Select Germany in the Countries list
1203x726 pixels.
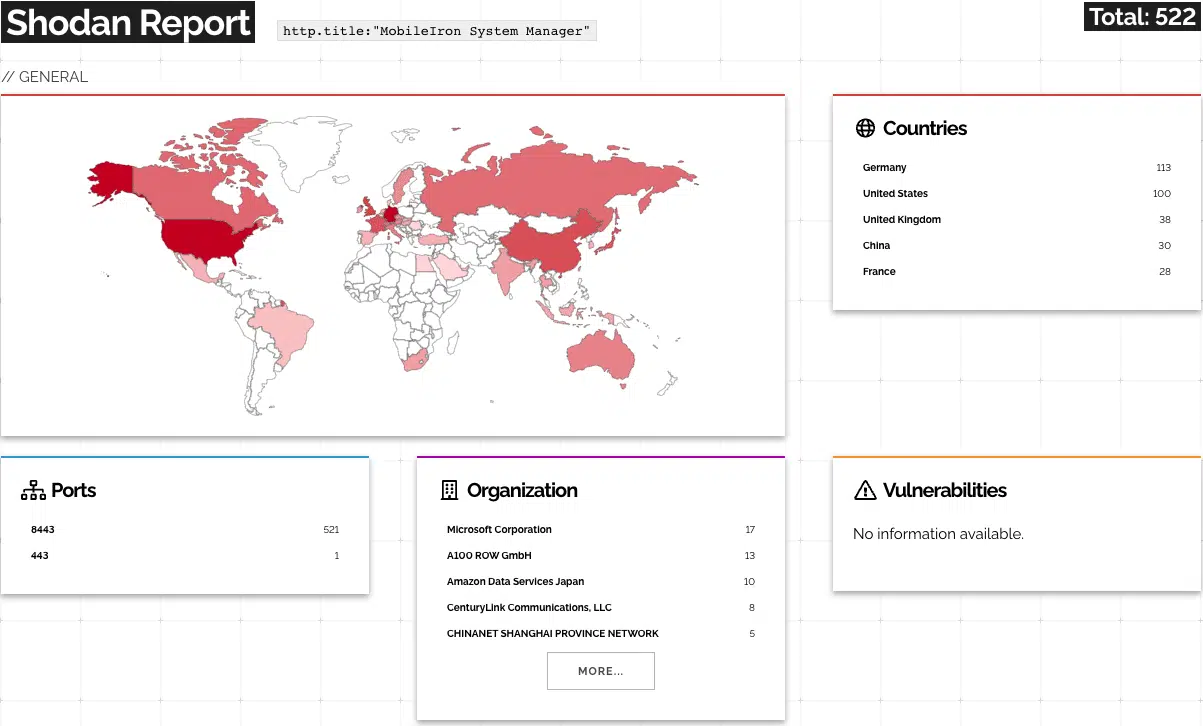click(885, 168)
